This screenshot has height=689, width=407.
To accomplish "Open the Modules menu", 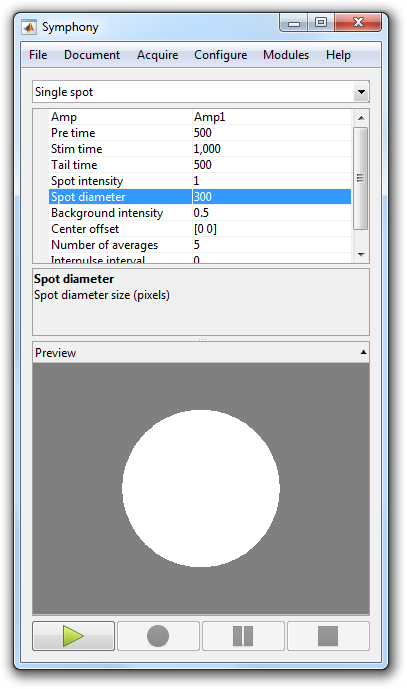I will pos(286,55).
